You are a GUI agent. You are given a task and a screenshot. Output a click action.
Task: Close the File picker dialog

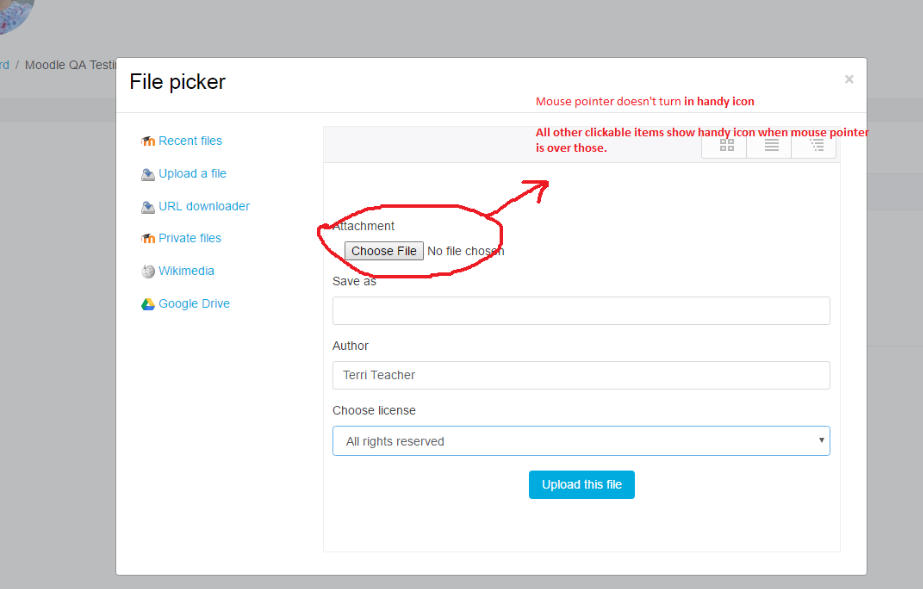(849, 79)
